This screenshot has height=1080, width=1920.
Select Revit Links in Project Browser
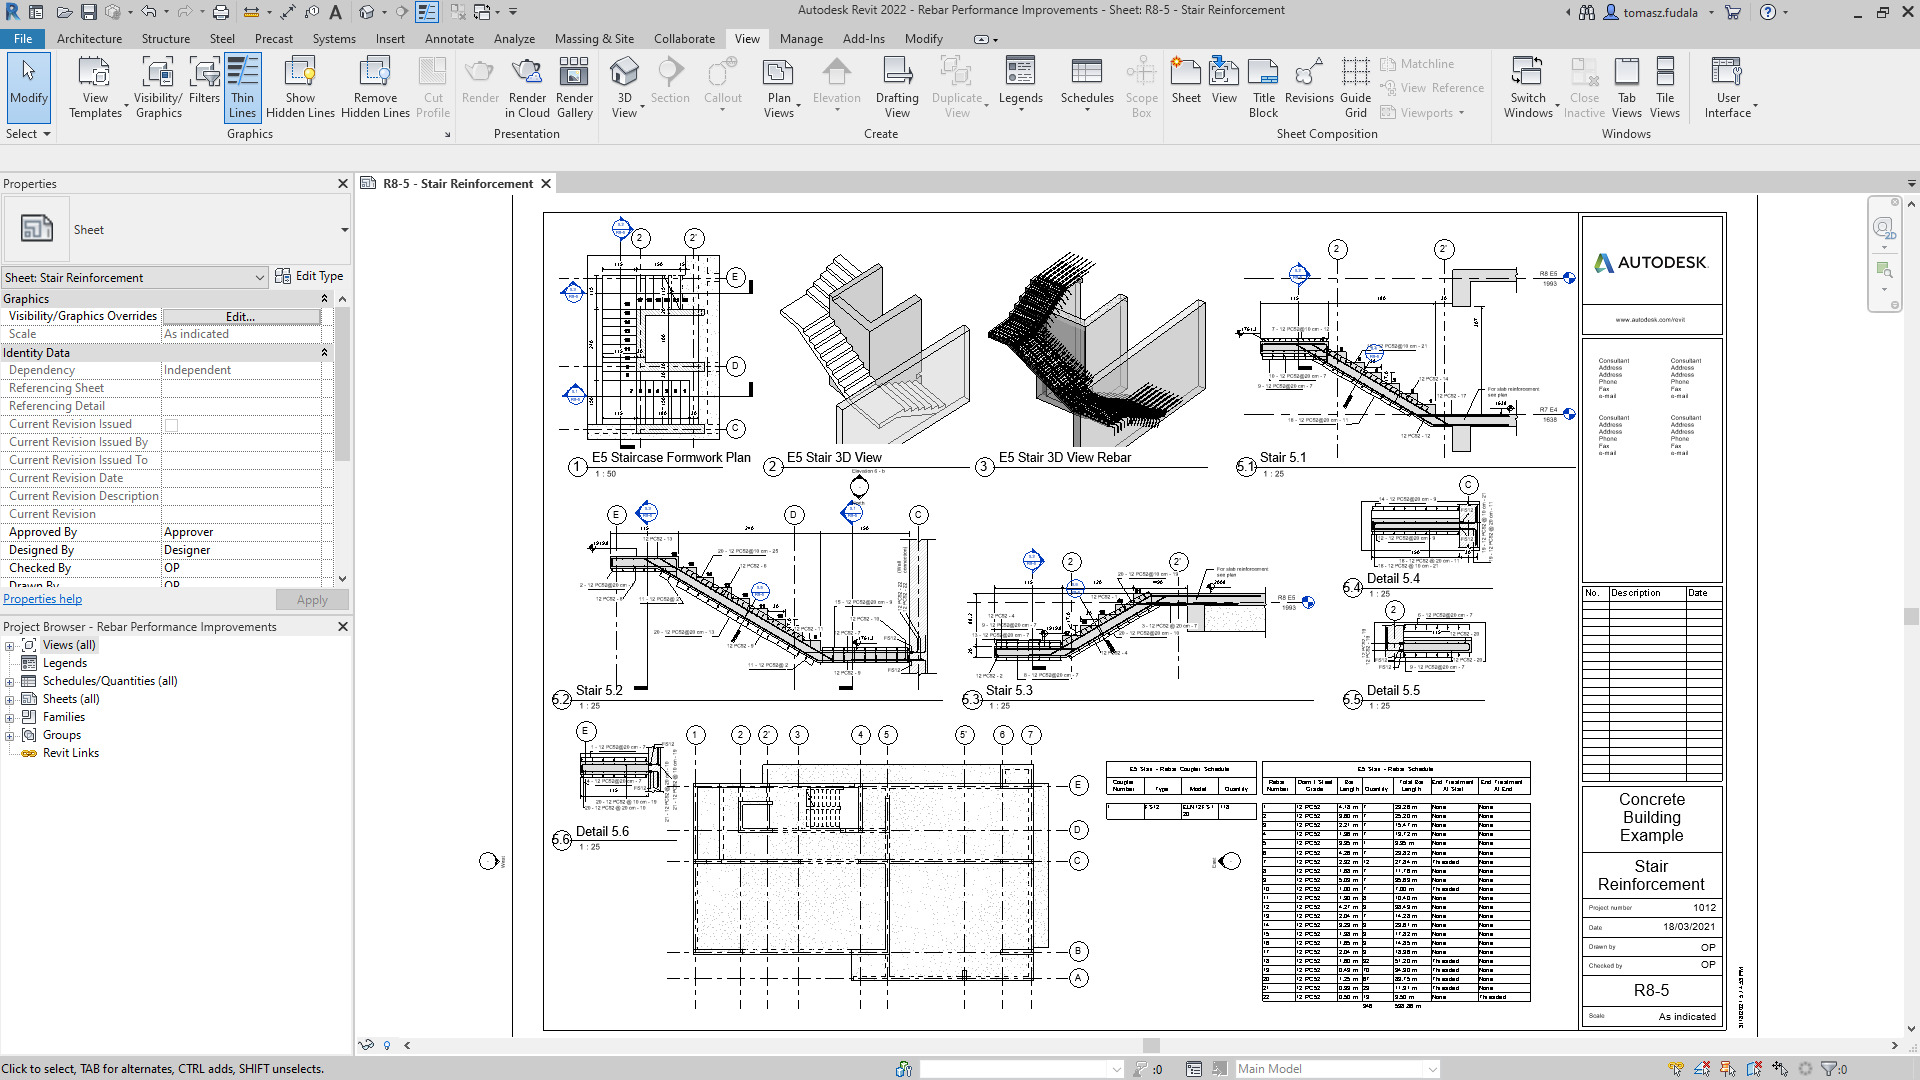point(70,754)
